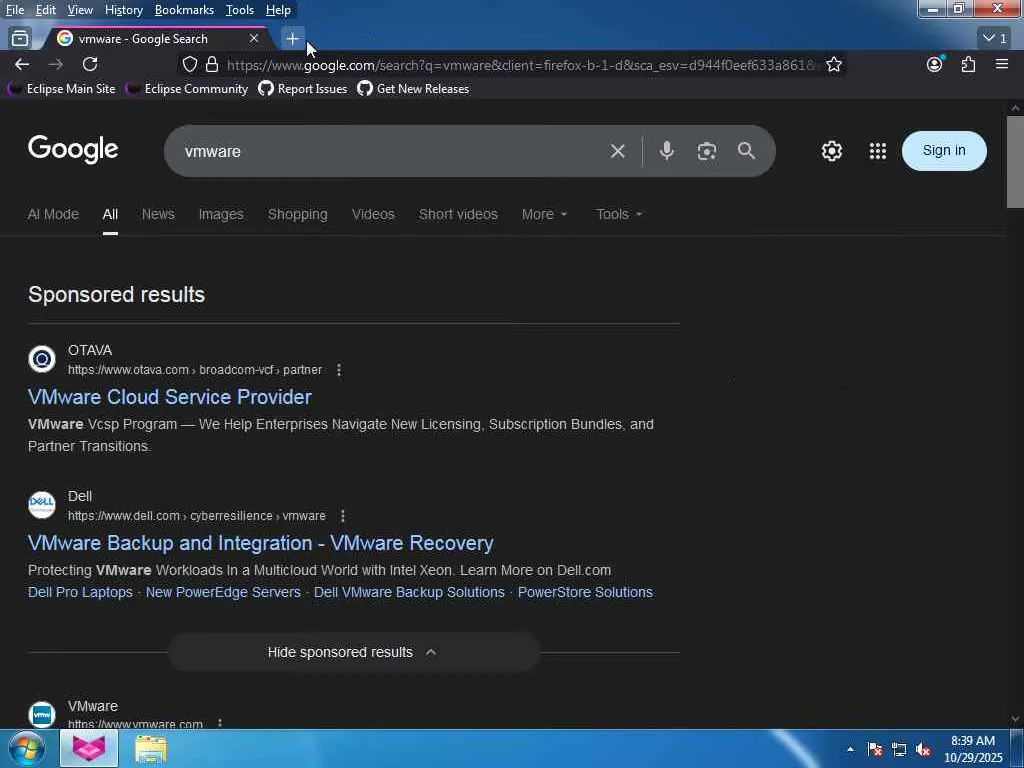Collapse with Hide sponsored results
Image resolution: width=1024 pixels, height=768 pixels.
coord(354,652)
